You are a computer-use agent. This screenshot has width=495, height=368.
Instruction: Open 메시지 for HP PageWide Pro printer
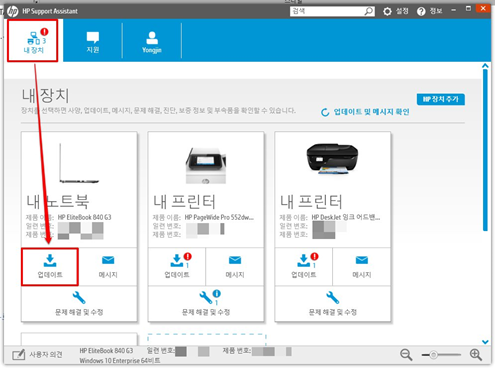coord(235,266)
